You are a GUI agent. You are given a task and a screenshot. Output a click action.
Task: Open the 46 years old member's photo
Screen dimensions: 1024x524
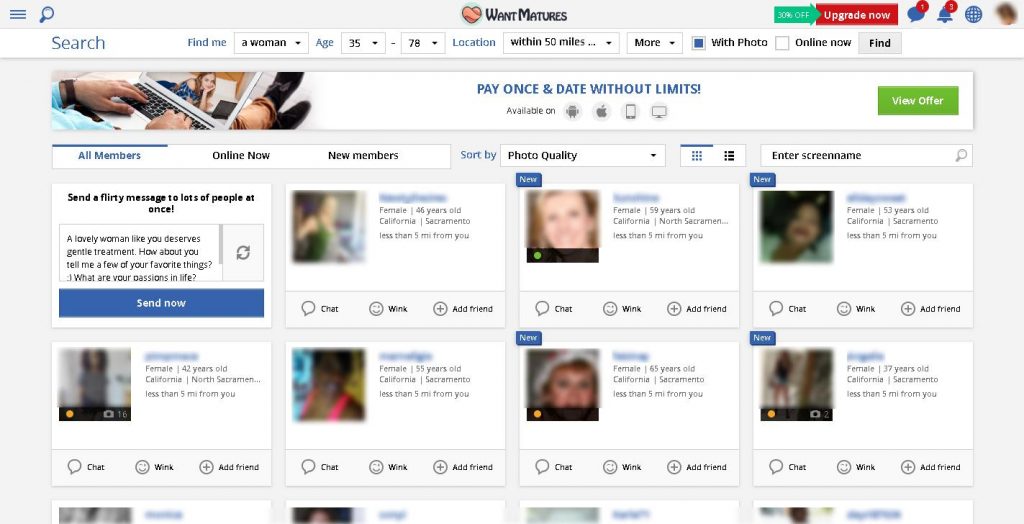tap(328, 227)
